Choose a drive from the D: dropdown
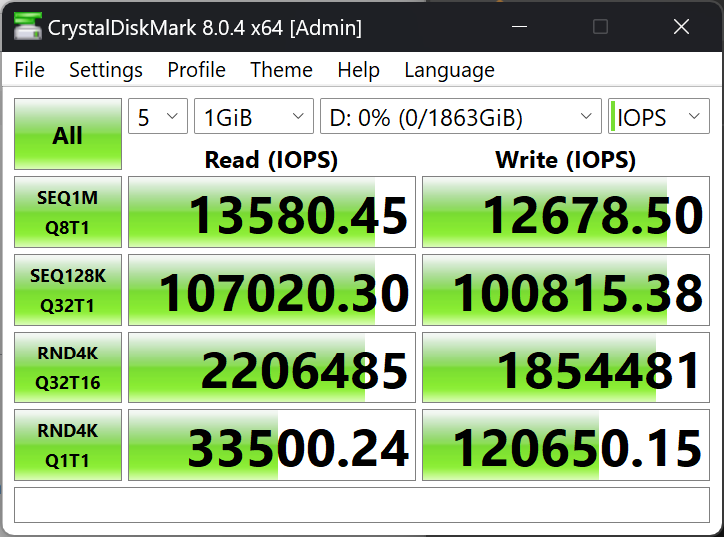 (x=460, y=117)
